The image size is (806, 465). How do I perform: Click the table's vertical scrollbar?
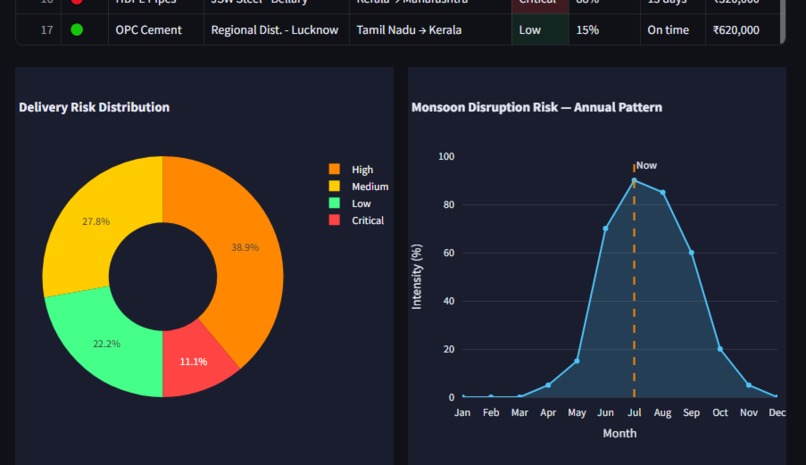782,22
